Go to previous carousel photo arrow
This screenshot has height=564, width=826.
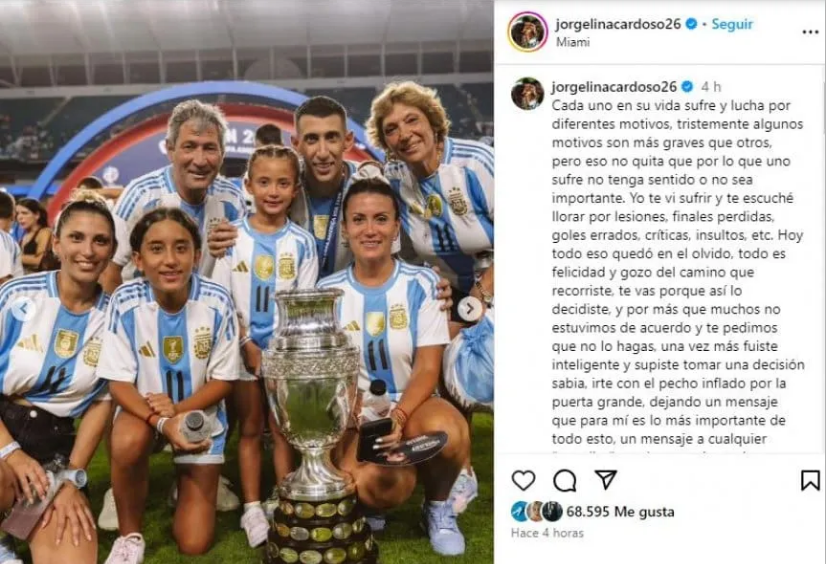pos(24,309)
